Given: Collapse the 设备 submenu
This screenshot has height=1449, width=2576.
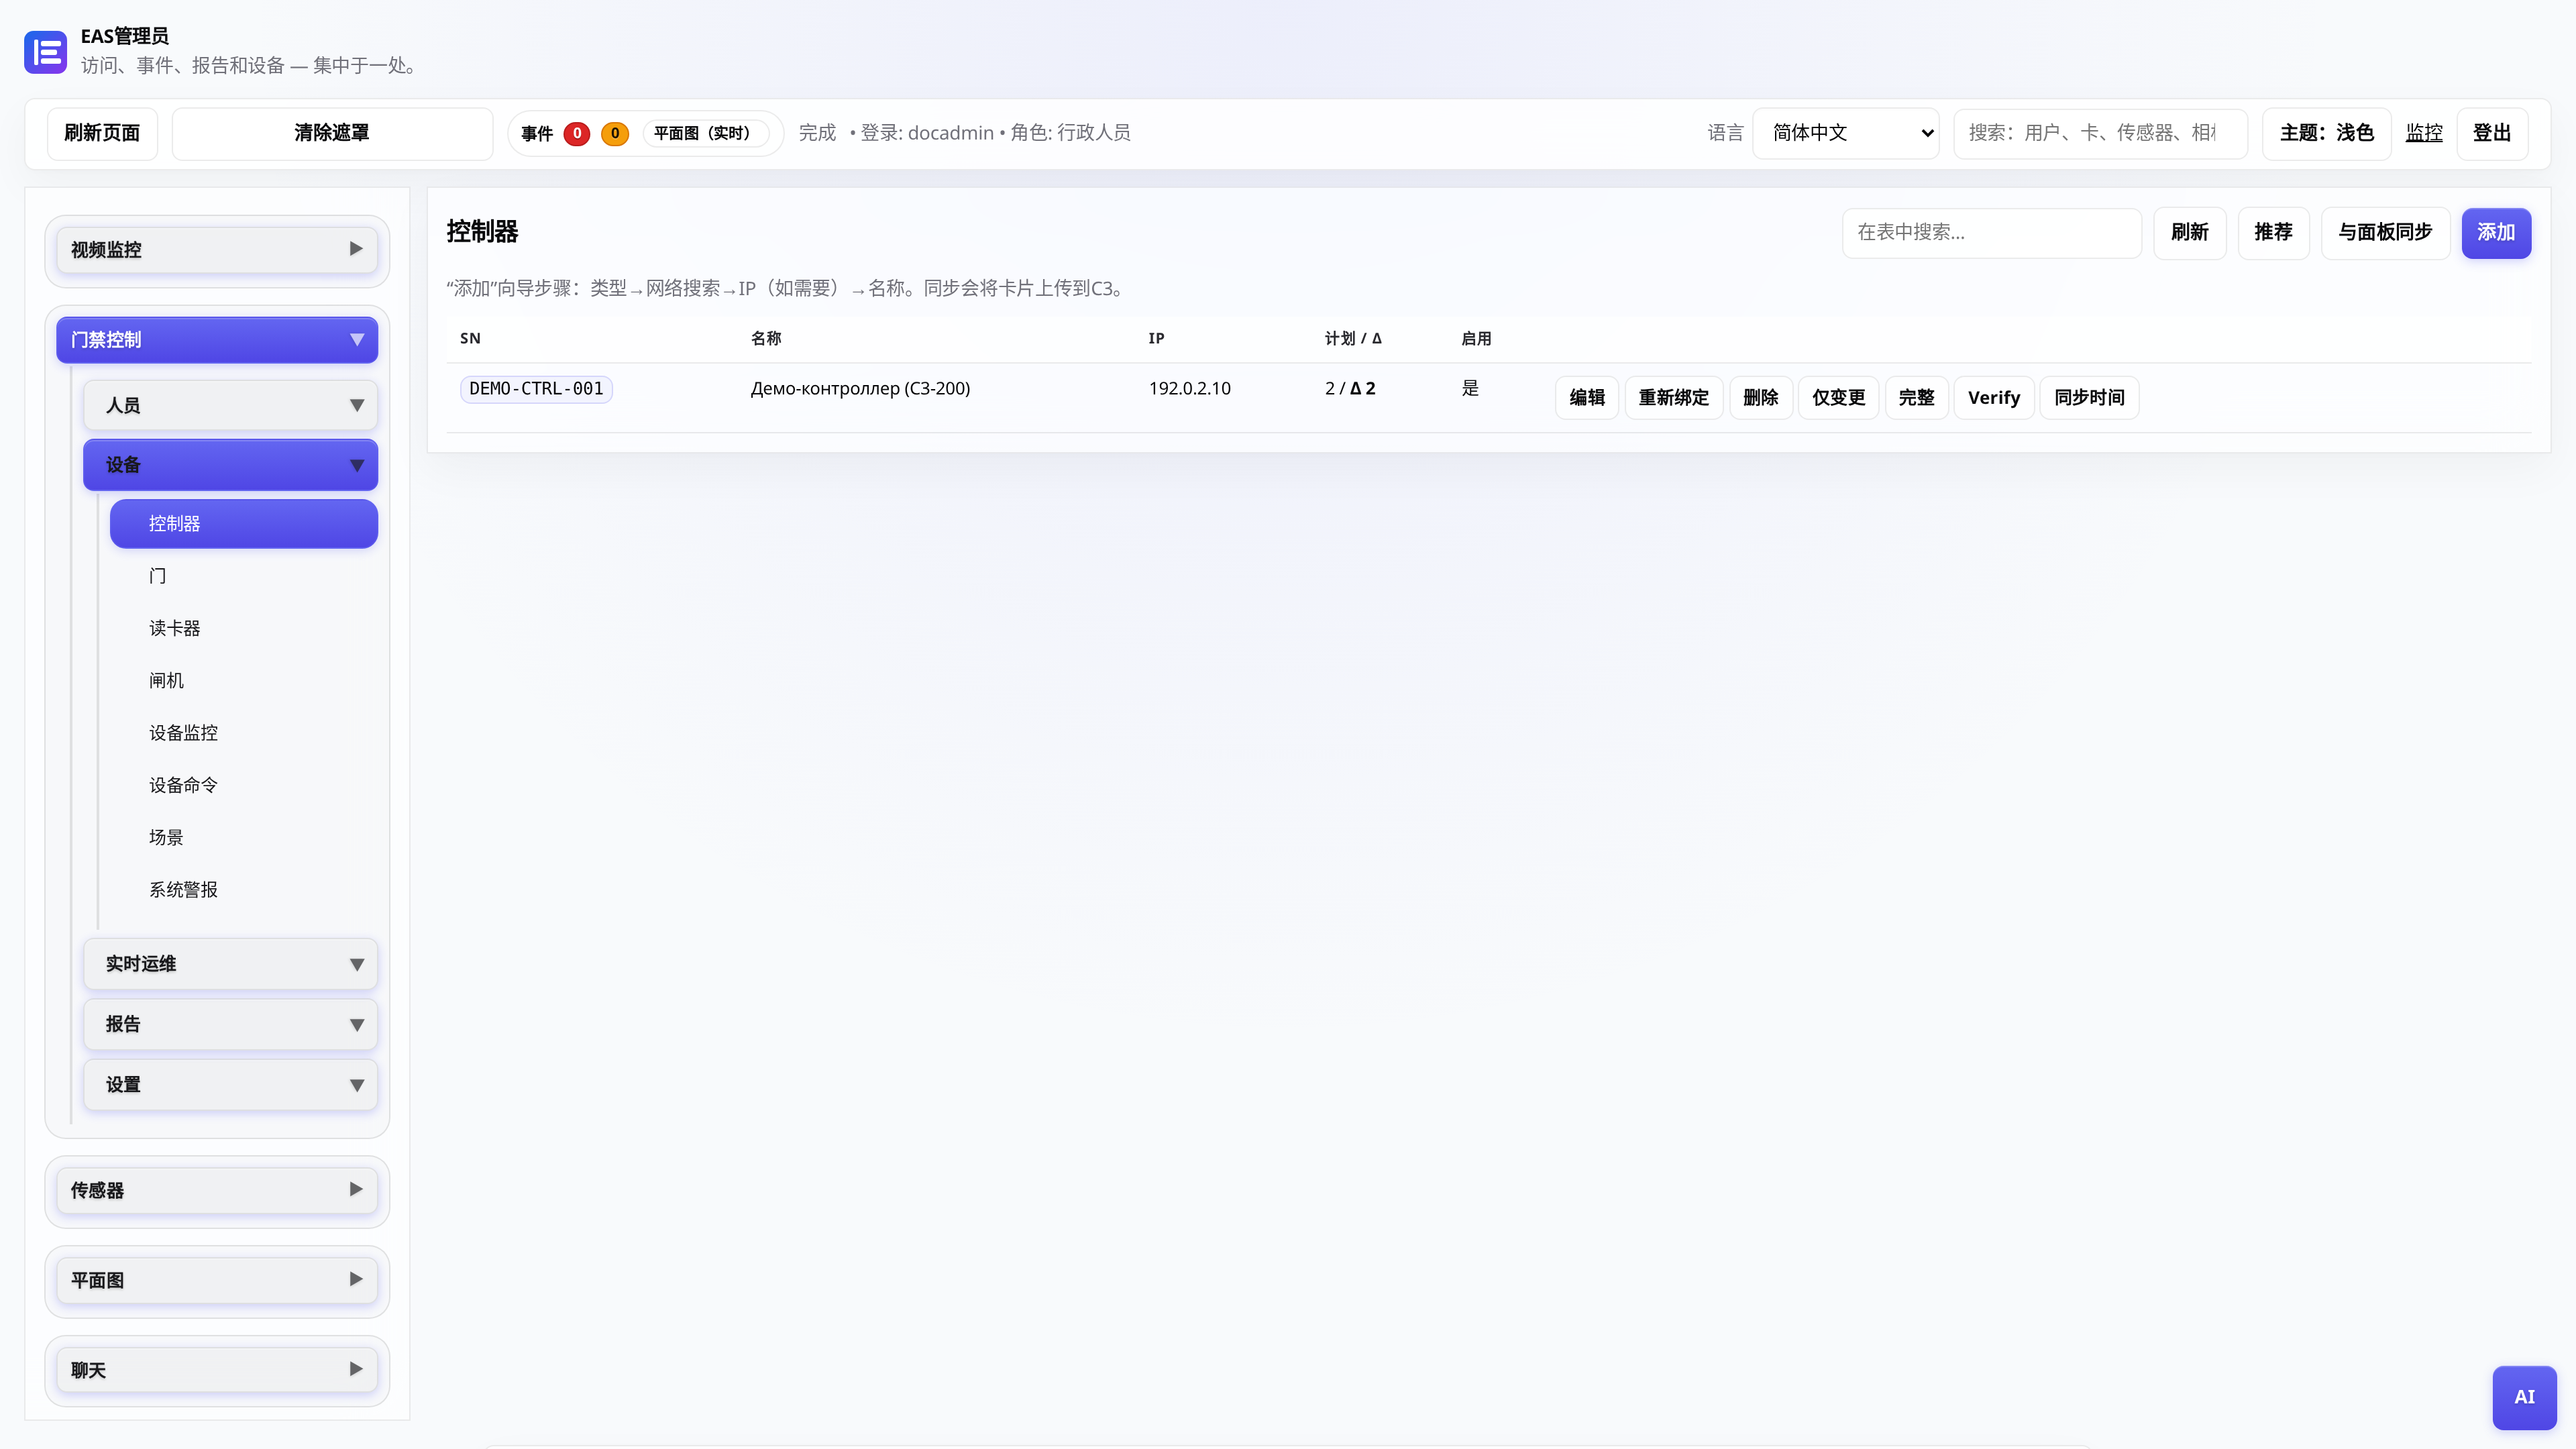Looking at the screenshot, I should [x=230, y=465].
